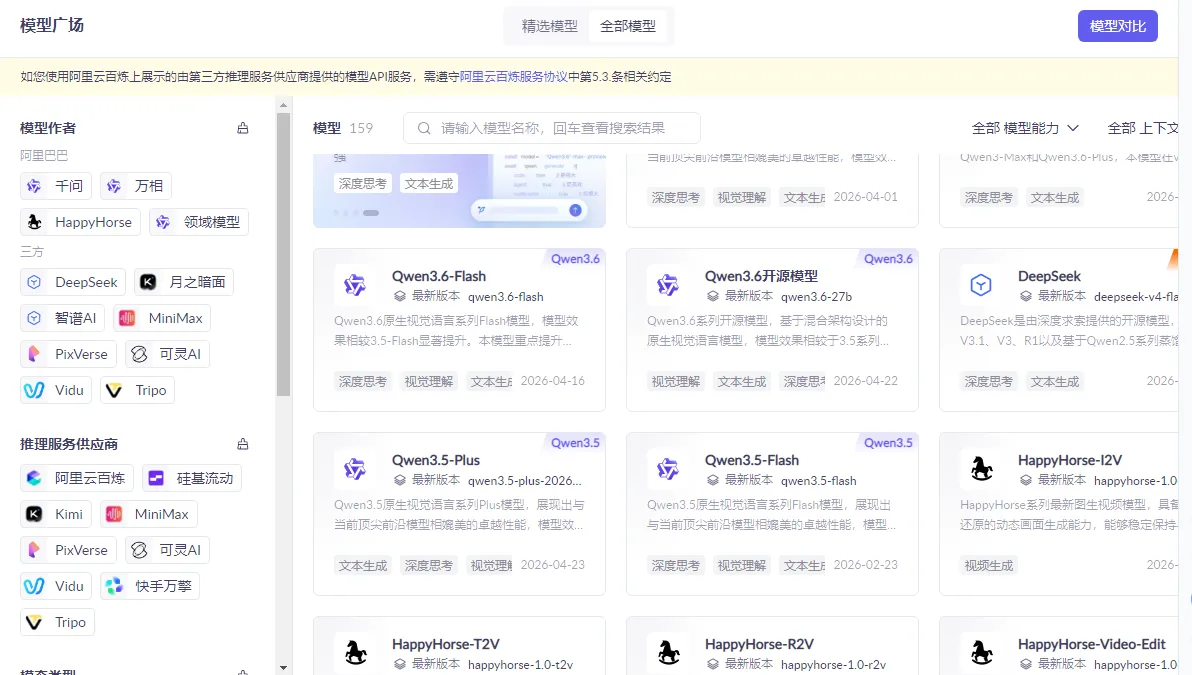Open the 全部 上下文 dropdown
The height and width of the screenshot is (675, 1192).
[1143, 128]
